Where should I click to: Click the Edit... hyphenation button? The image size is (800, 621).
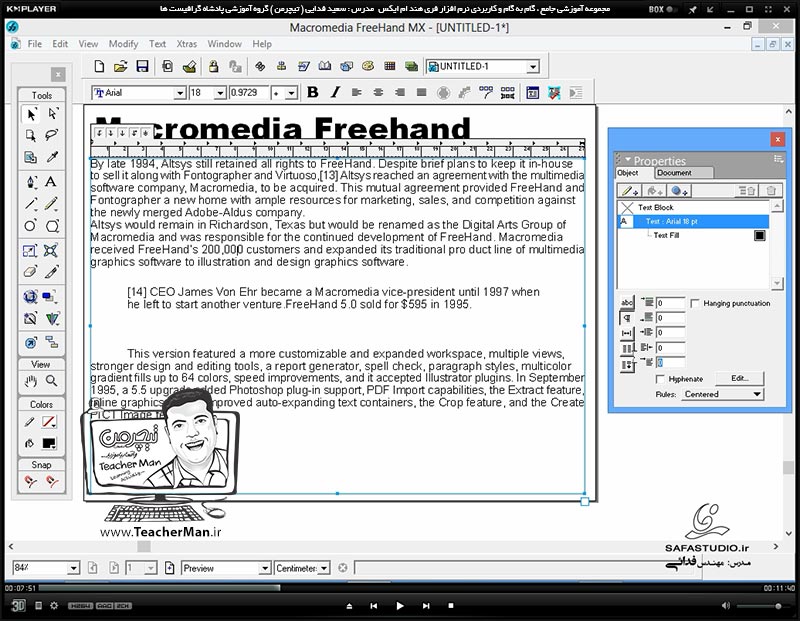coord(740,378)
